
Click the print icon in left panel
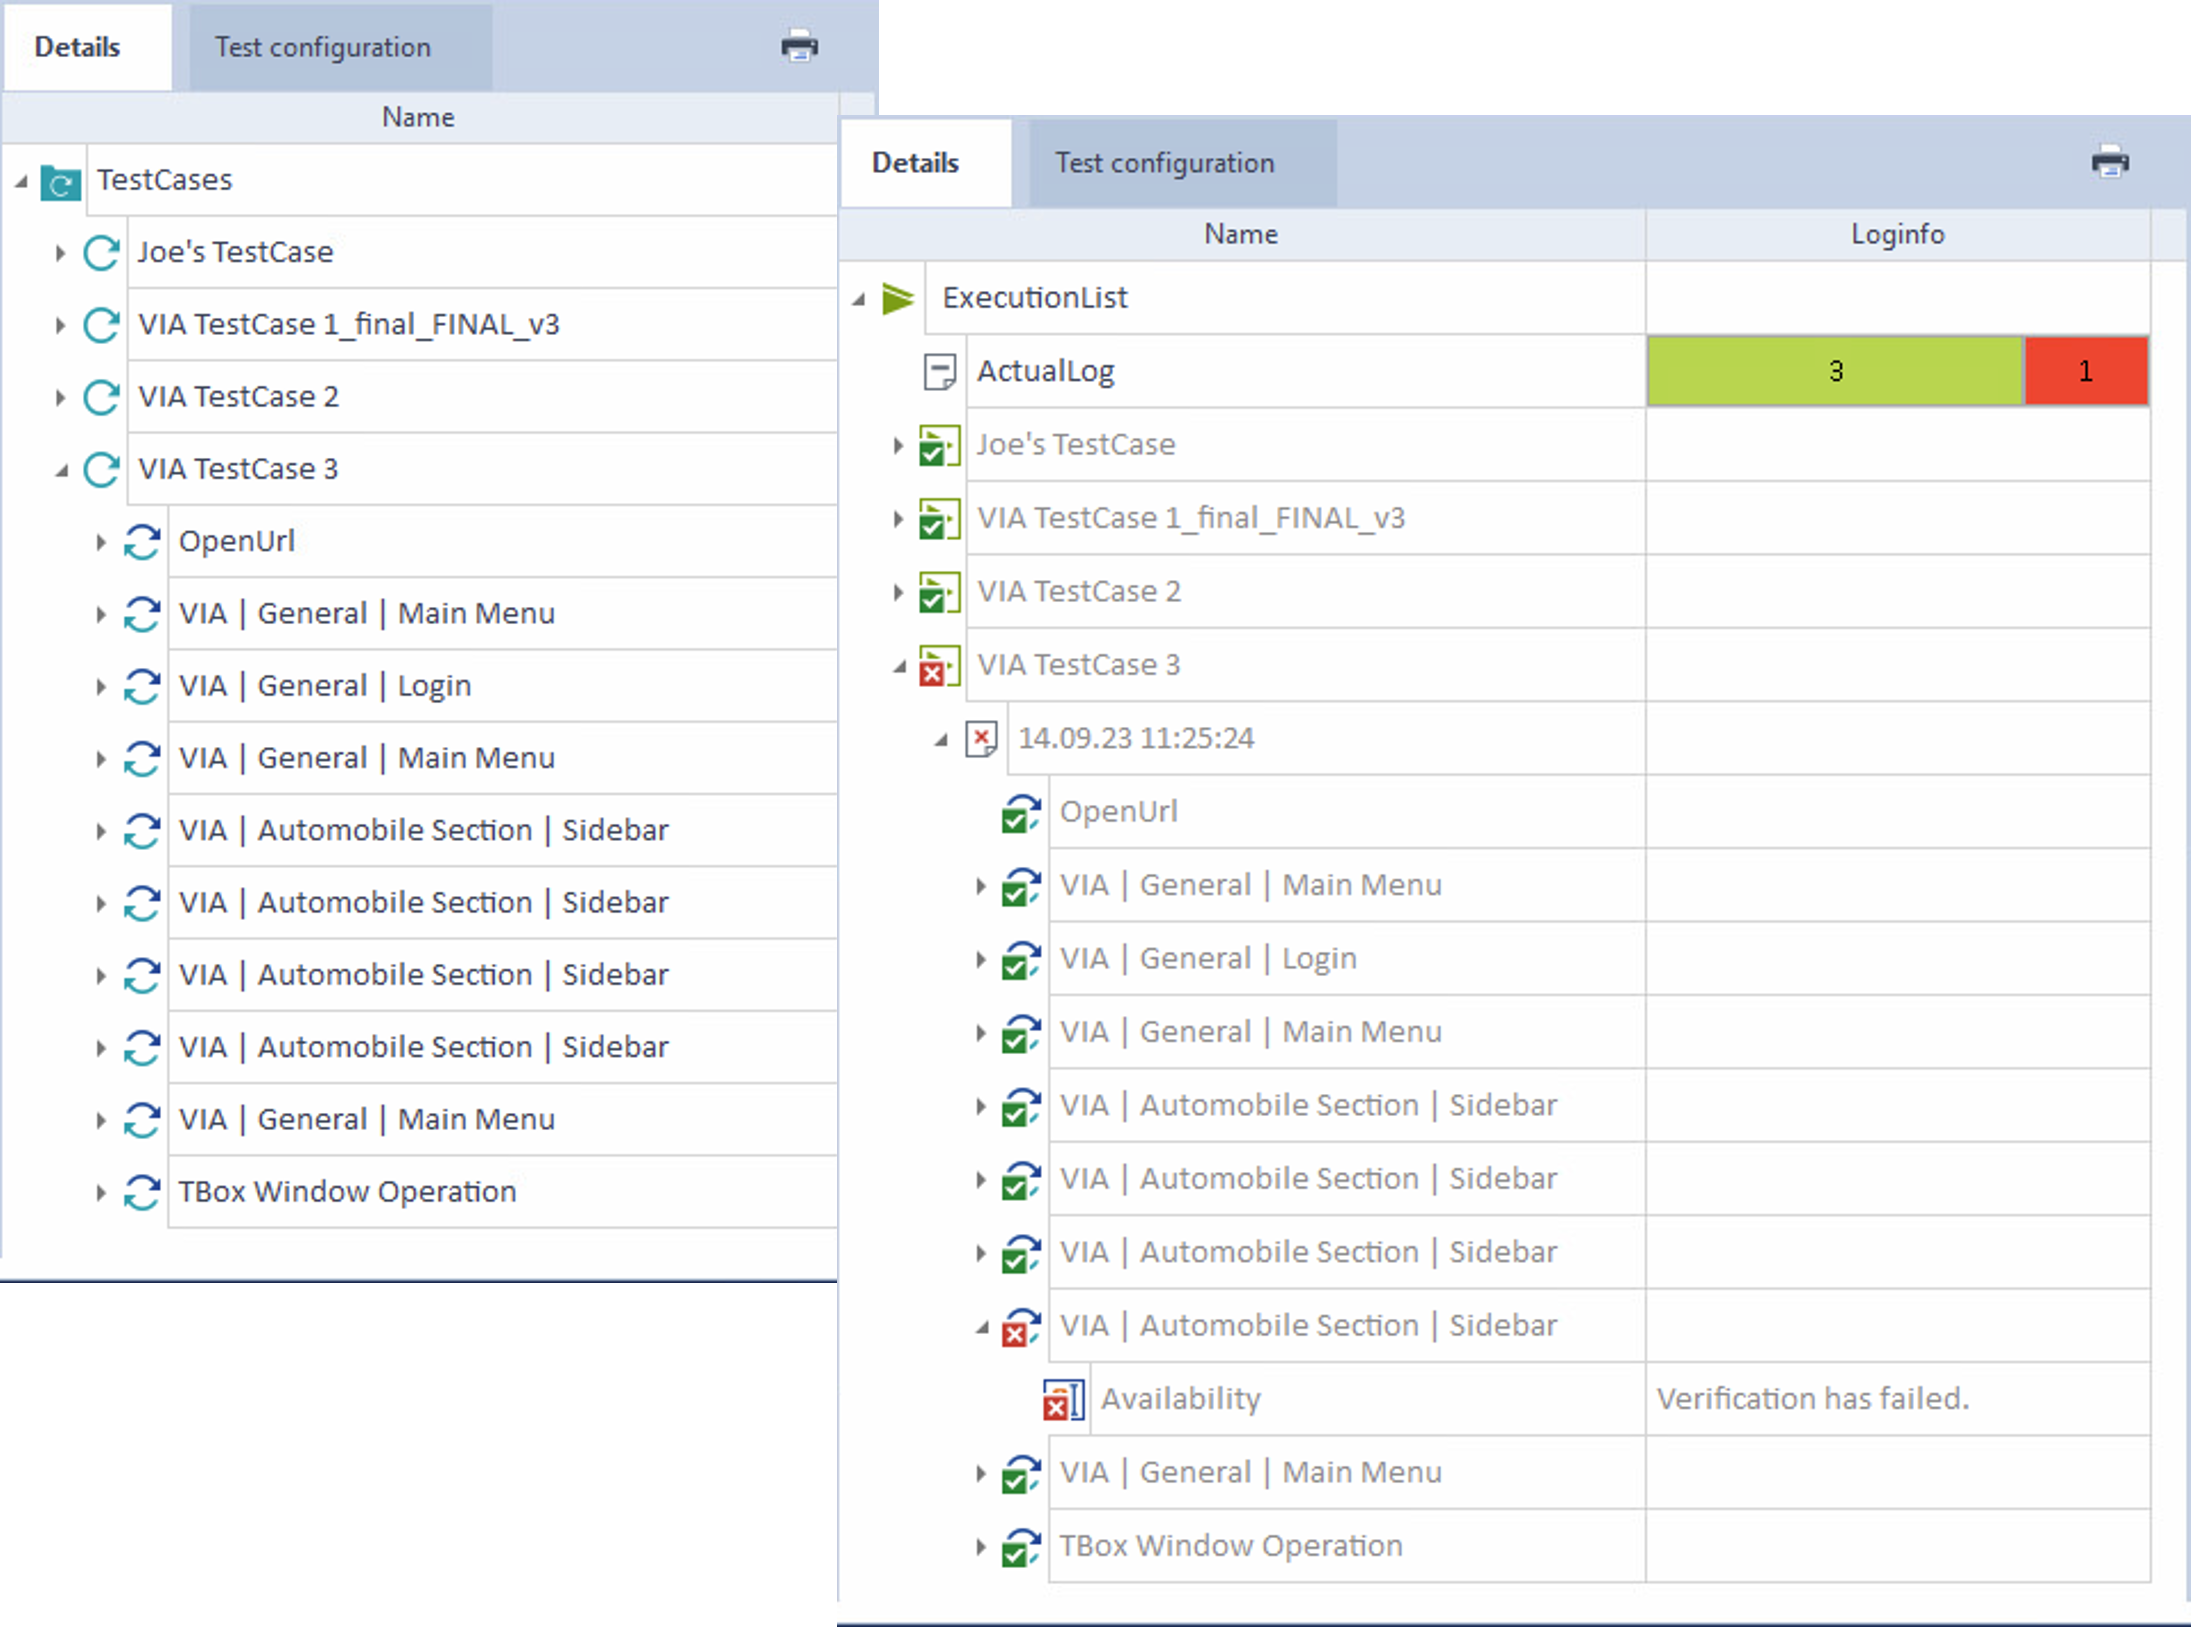799,46
